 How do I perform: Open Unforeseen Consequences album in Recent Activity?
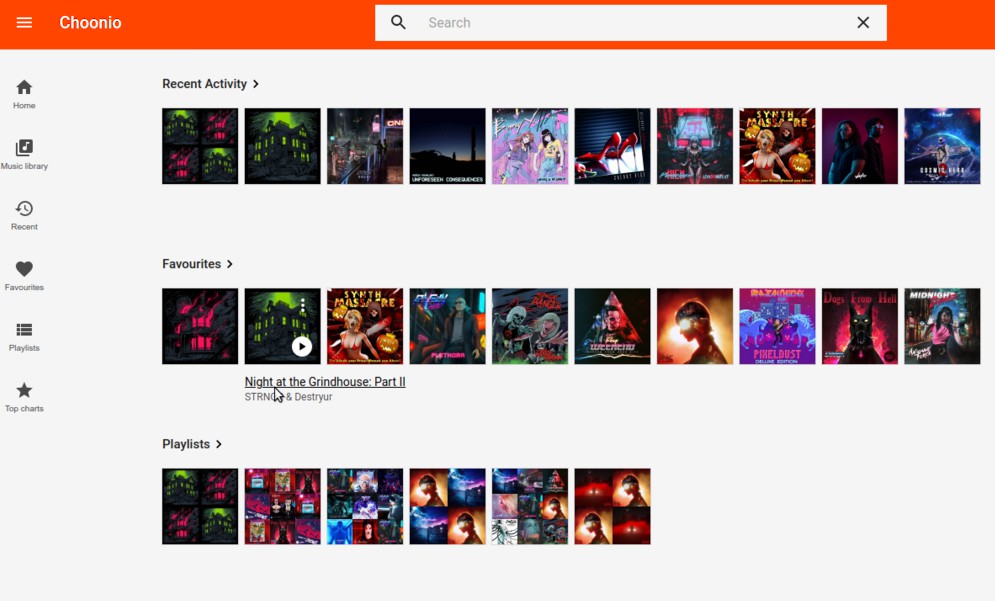pyautogui.click(x=447, y=146)
